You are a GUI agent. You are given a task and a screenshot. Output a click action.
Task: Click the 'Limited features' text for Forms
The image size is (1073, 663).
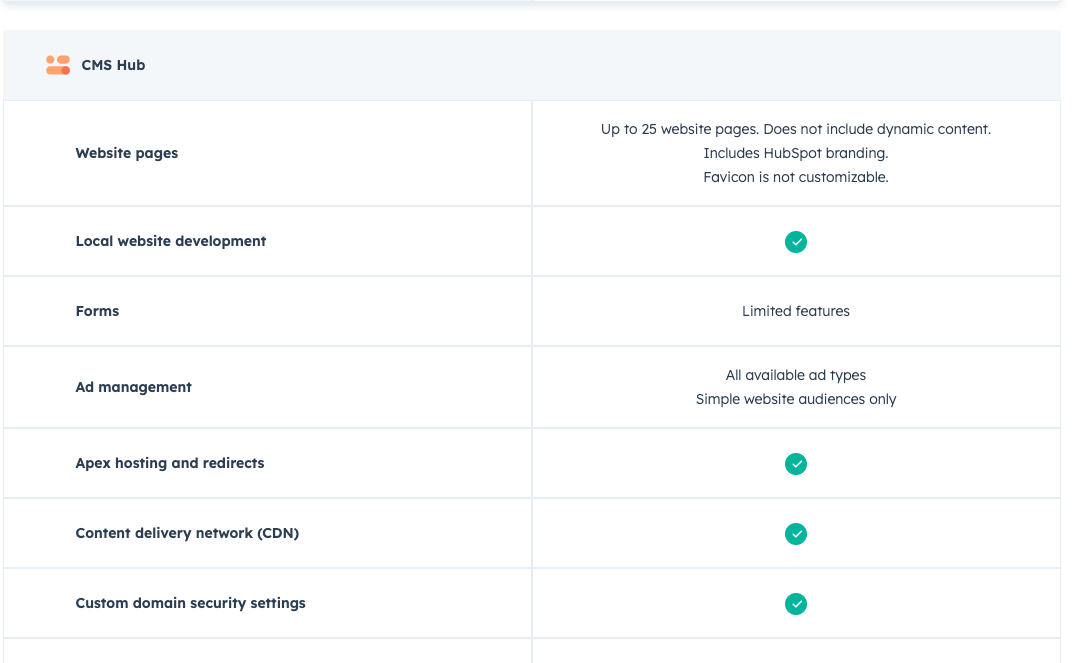click(x=795, y=311)
